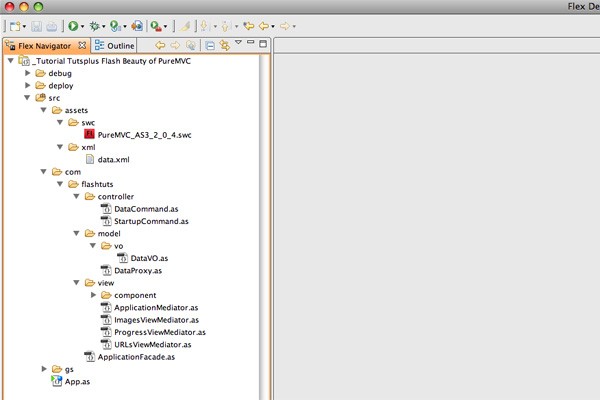The height and width of the screenshot is (400, 600).
Task: Select ApplicationMediator.as file
Action: pos(156,308)
